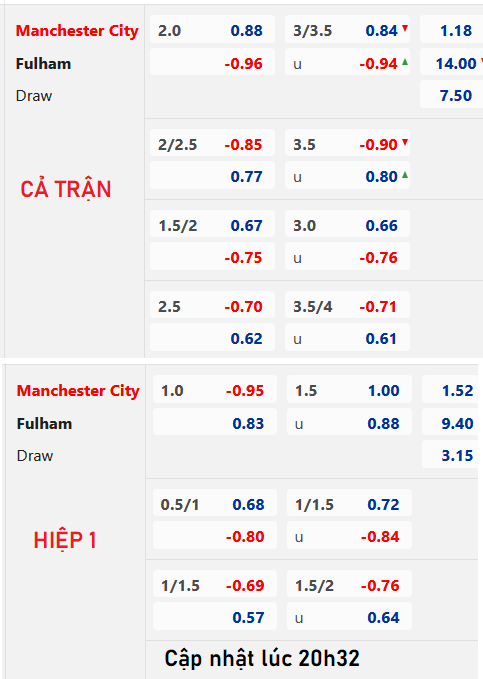Click the red down arrow beside -0.90
The width and height of the screenshot is (483, 679).
click(405, 142)
